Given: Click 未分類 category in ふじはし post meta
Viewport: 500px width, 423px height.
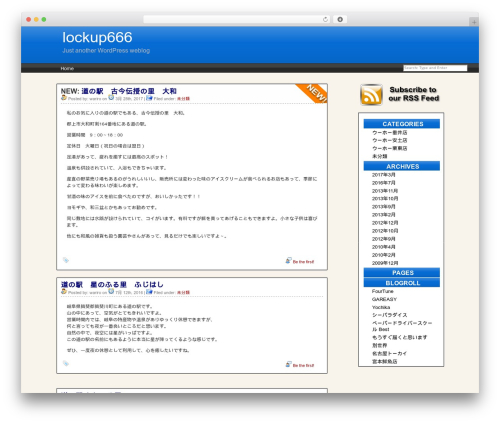Looking at the screenshot, I should click(183, 293).
